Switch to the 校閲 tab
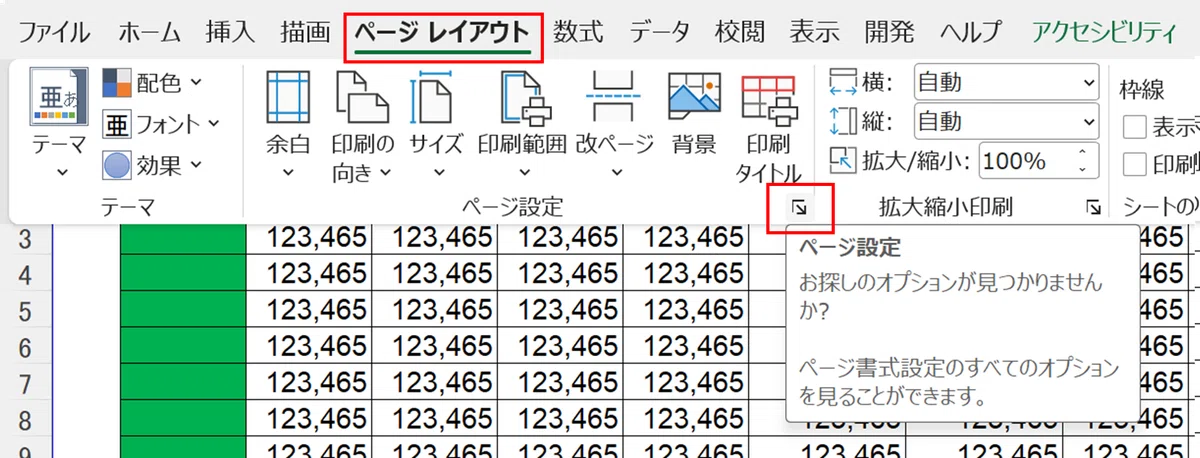The image size is (1200, 458). click(x=739, y=31)
